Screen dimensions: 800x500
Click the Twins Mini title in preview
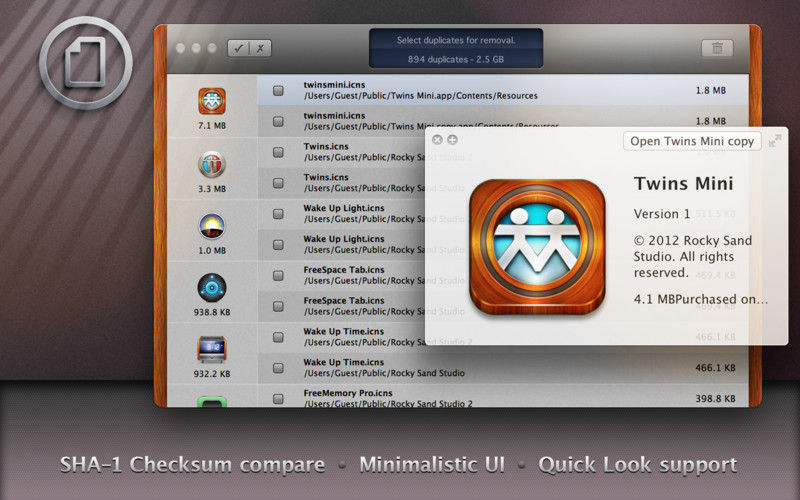tap(683, 184)
